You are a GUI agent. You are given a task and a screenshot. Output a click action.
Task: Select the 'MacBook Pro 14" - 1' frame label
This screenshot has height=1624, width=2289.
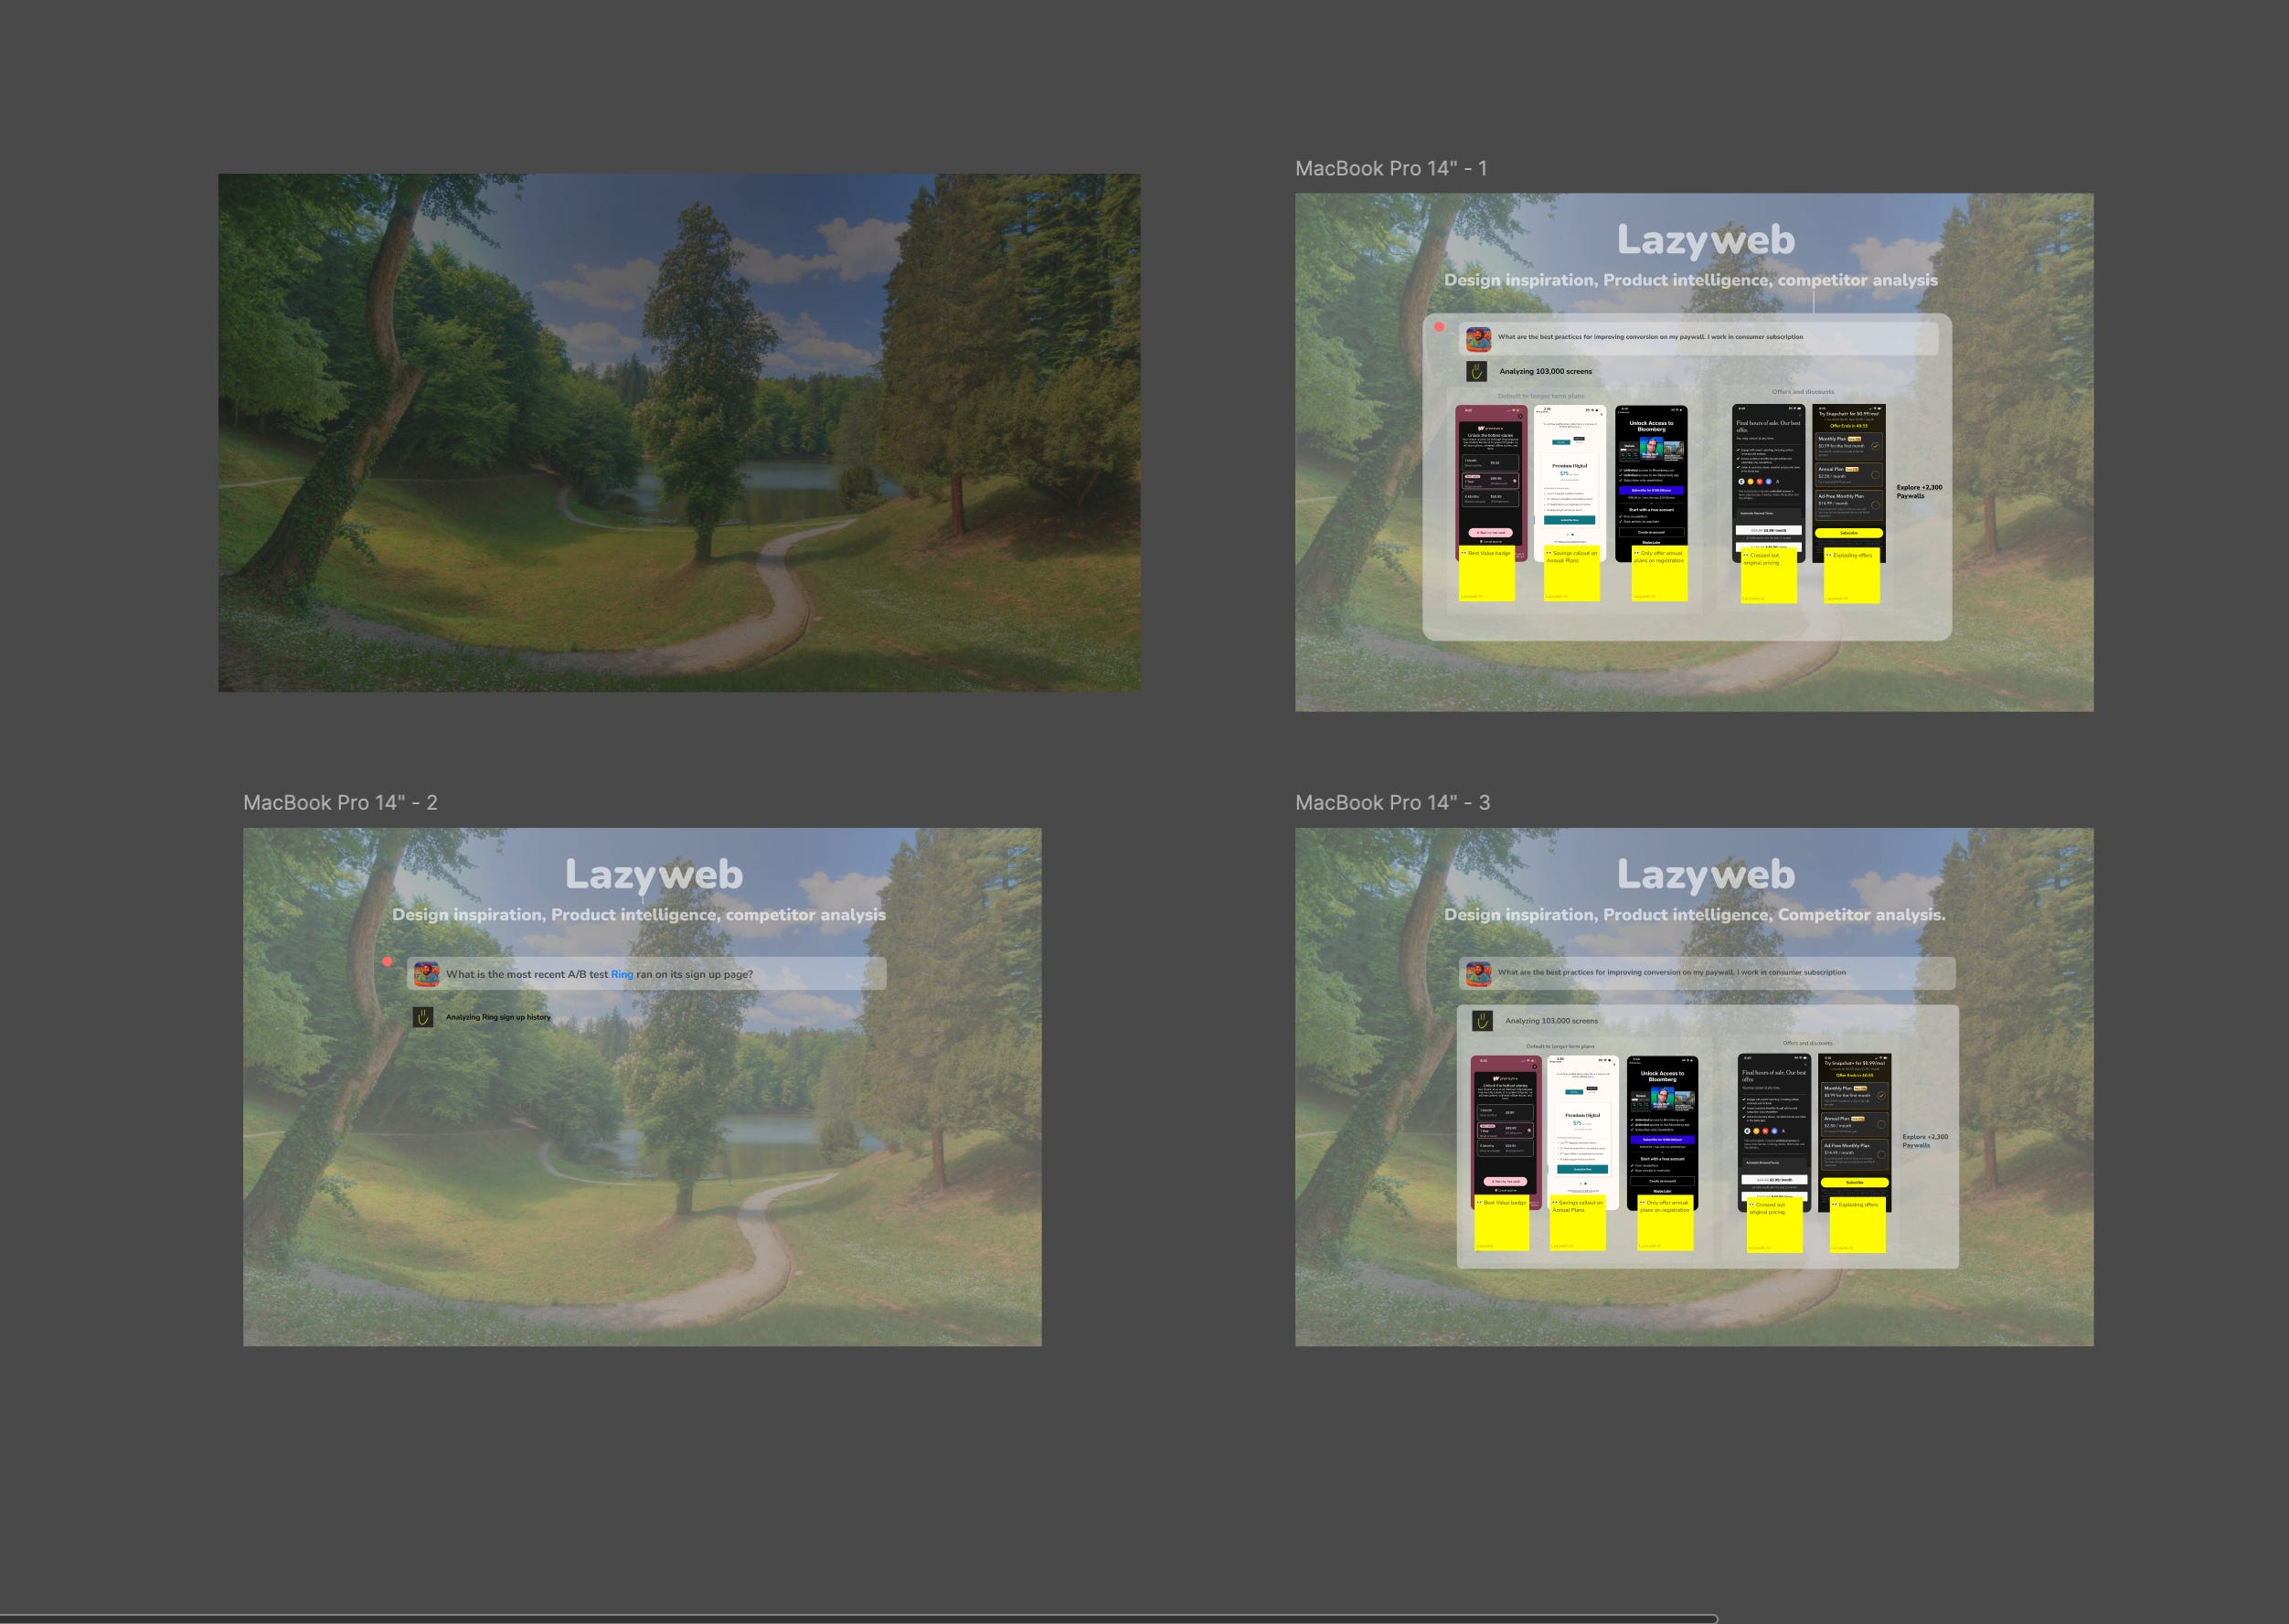1390,169
